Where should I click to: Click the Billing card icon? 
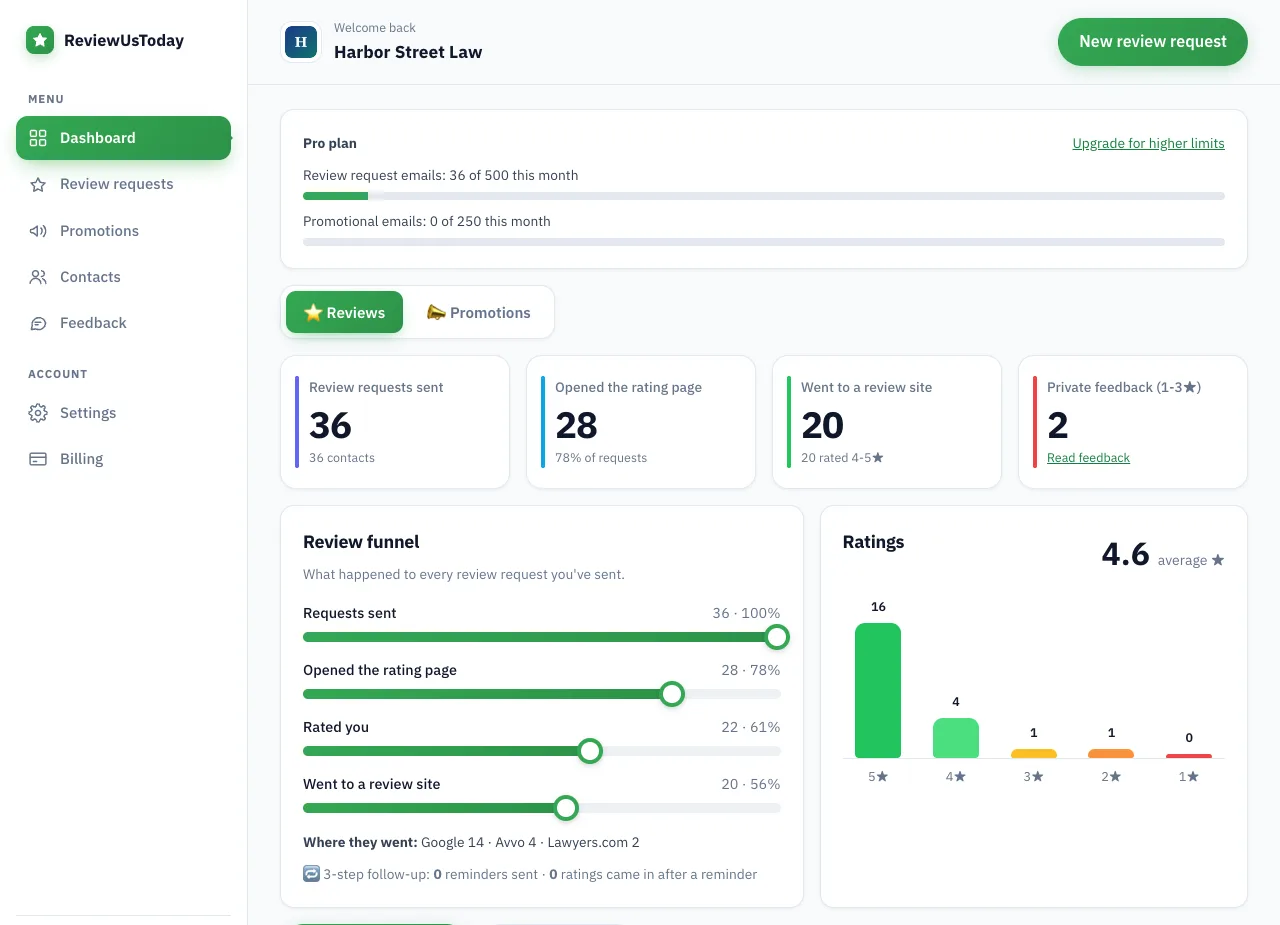(x=38, y=459)
